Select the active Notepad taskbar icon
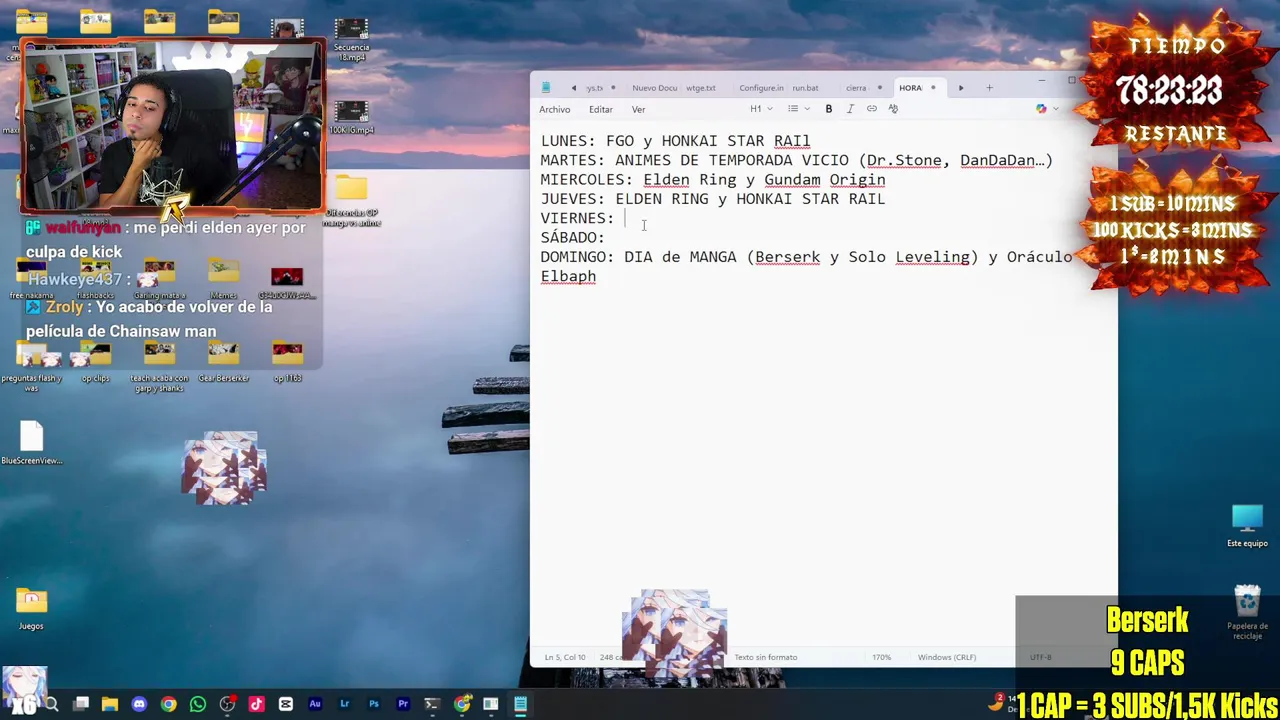 (520, 704)
